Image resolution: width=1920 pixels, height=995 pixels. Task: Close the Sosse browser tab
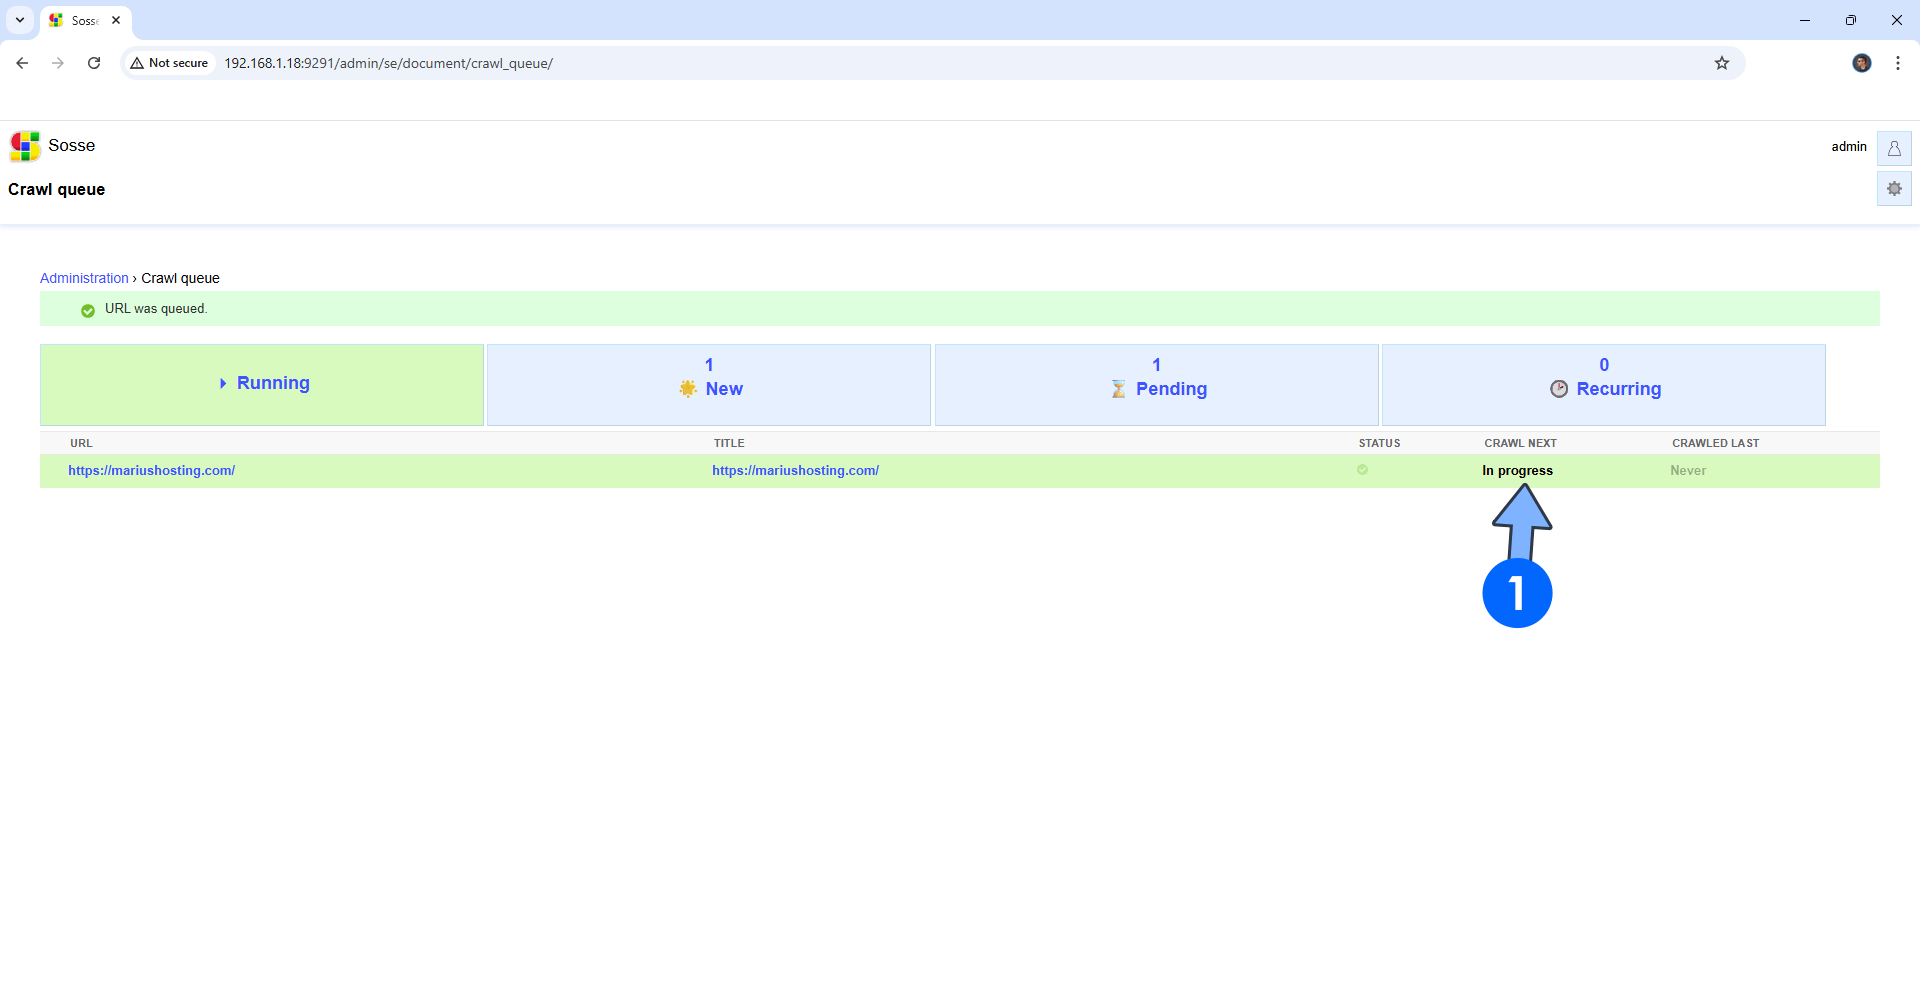coord(116,20)
